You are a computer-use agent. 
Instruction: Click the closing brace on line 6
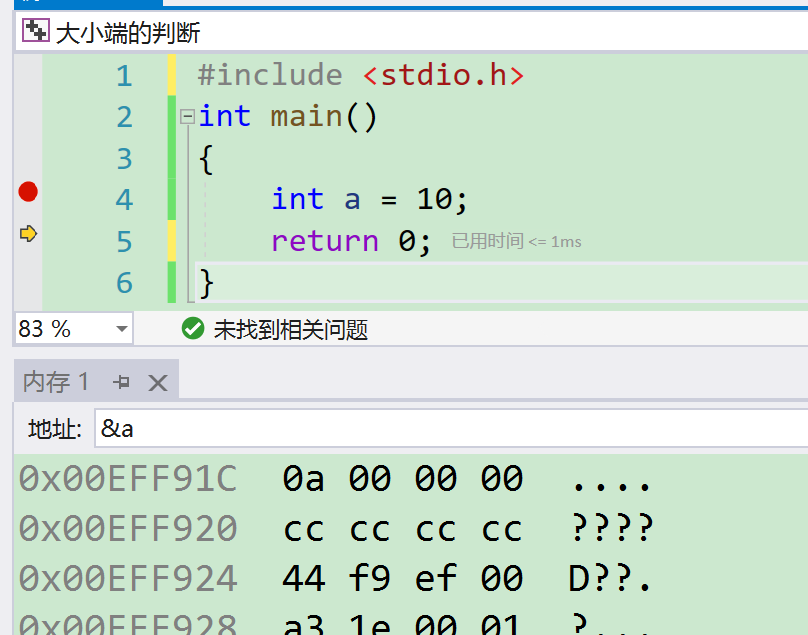206,283
